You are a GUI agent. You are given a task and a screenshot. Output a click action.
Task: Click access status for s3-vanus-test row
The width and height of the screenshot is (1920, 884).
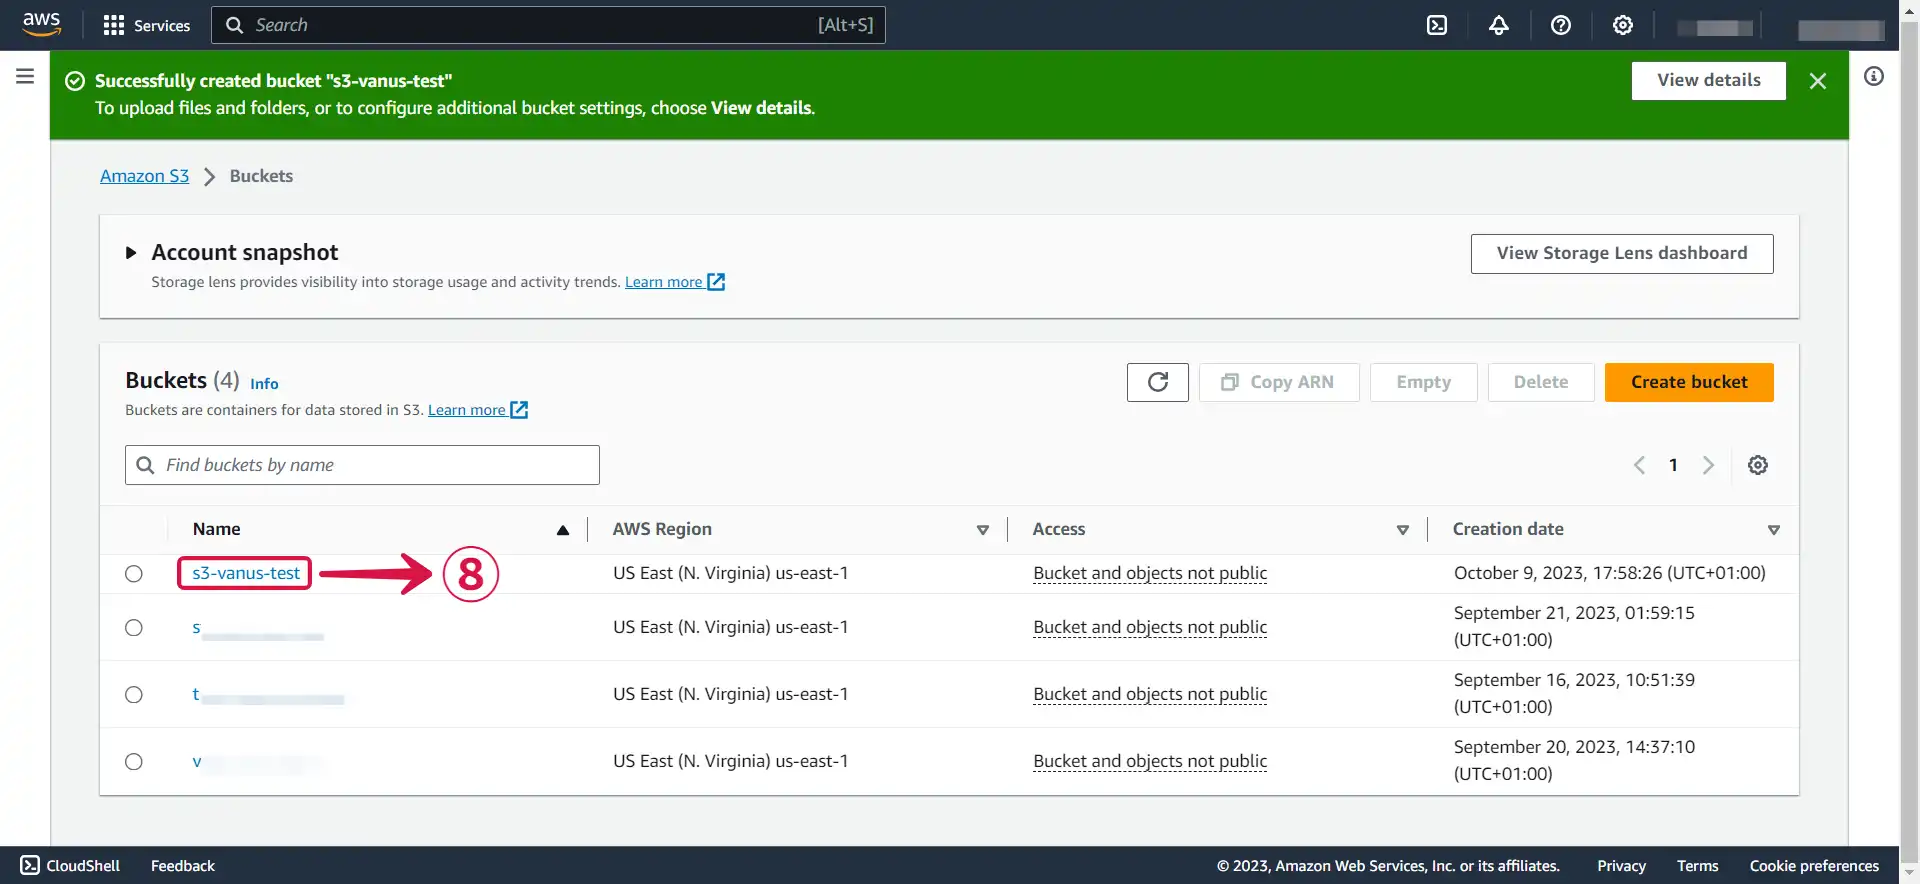click(1150, 573)
